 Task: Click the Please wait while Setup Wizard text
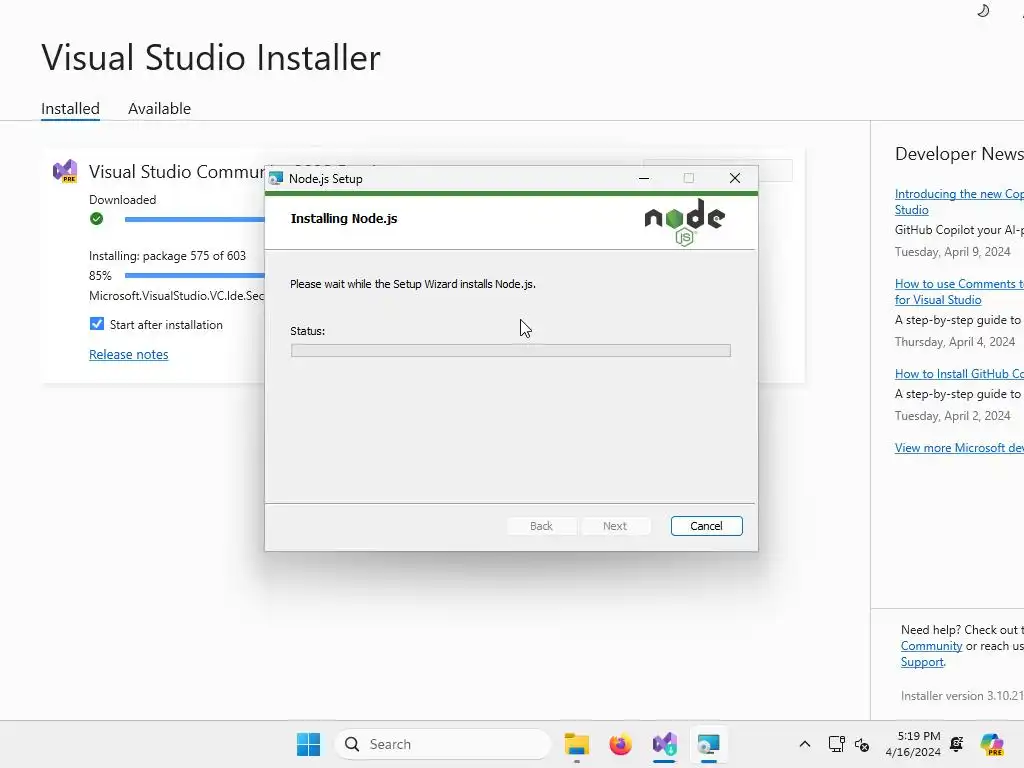[413, 284]
